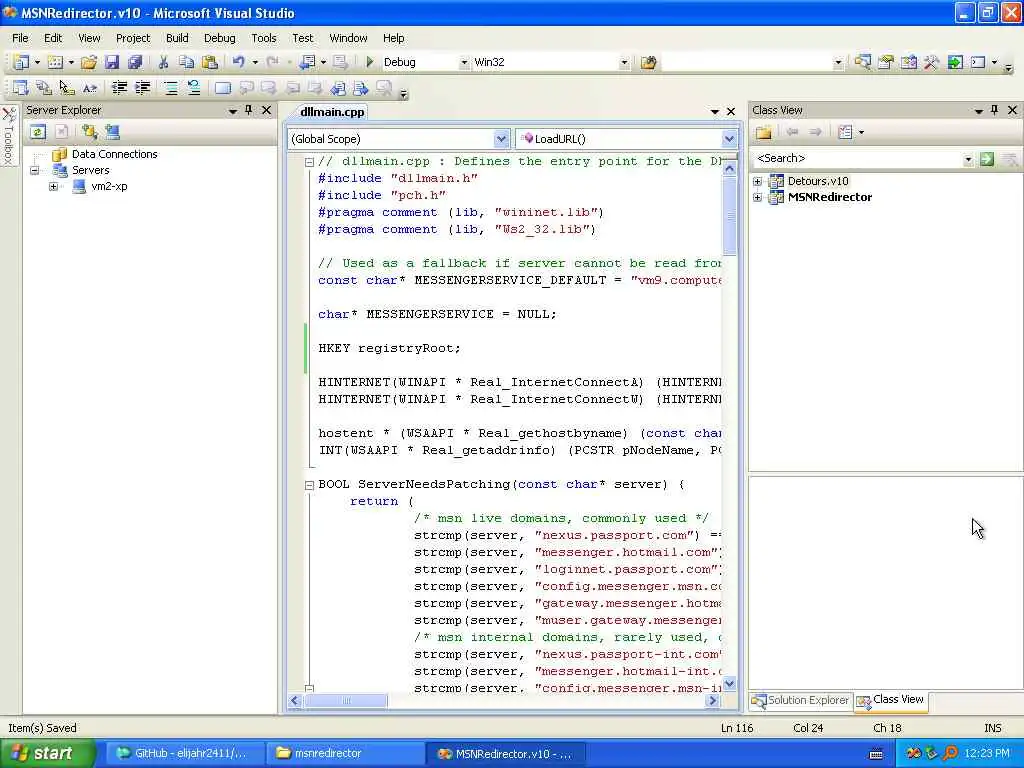Click the editor vertical scroll down arrow

(729, 683)
